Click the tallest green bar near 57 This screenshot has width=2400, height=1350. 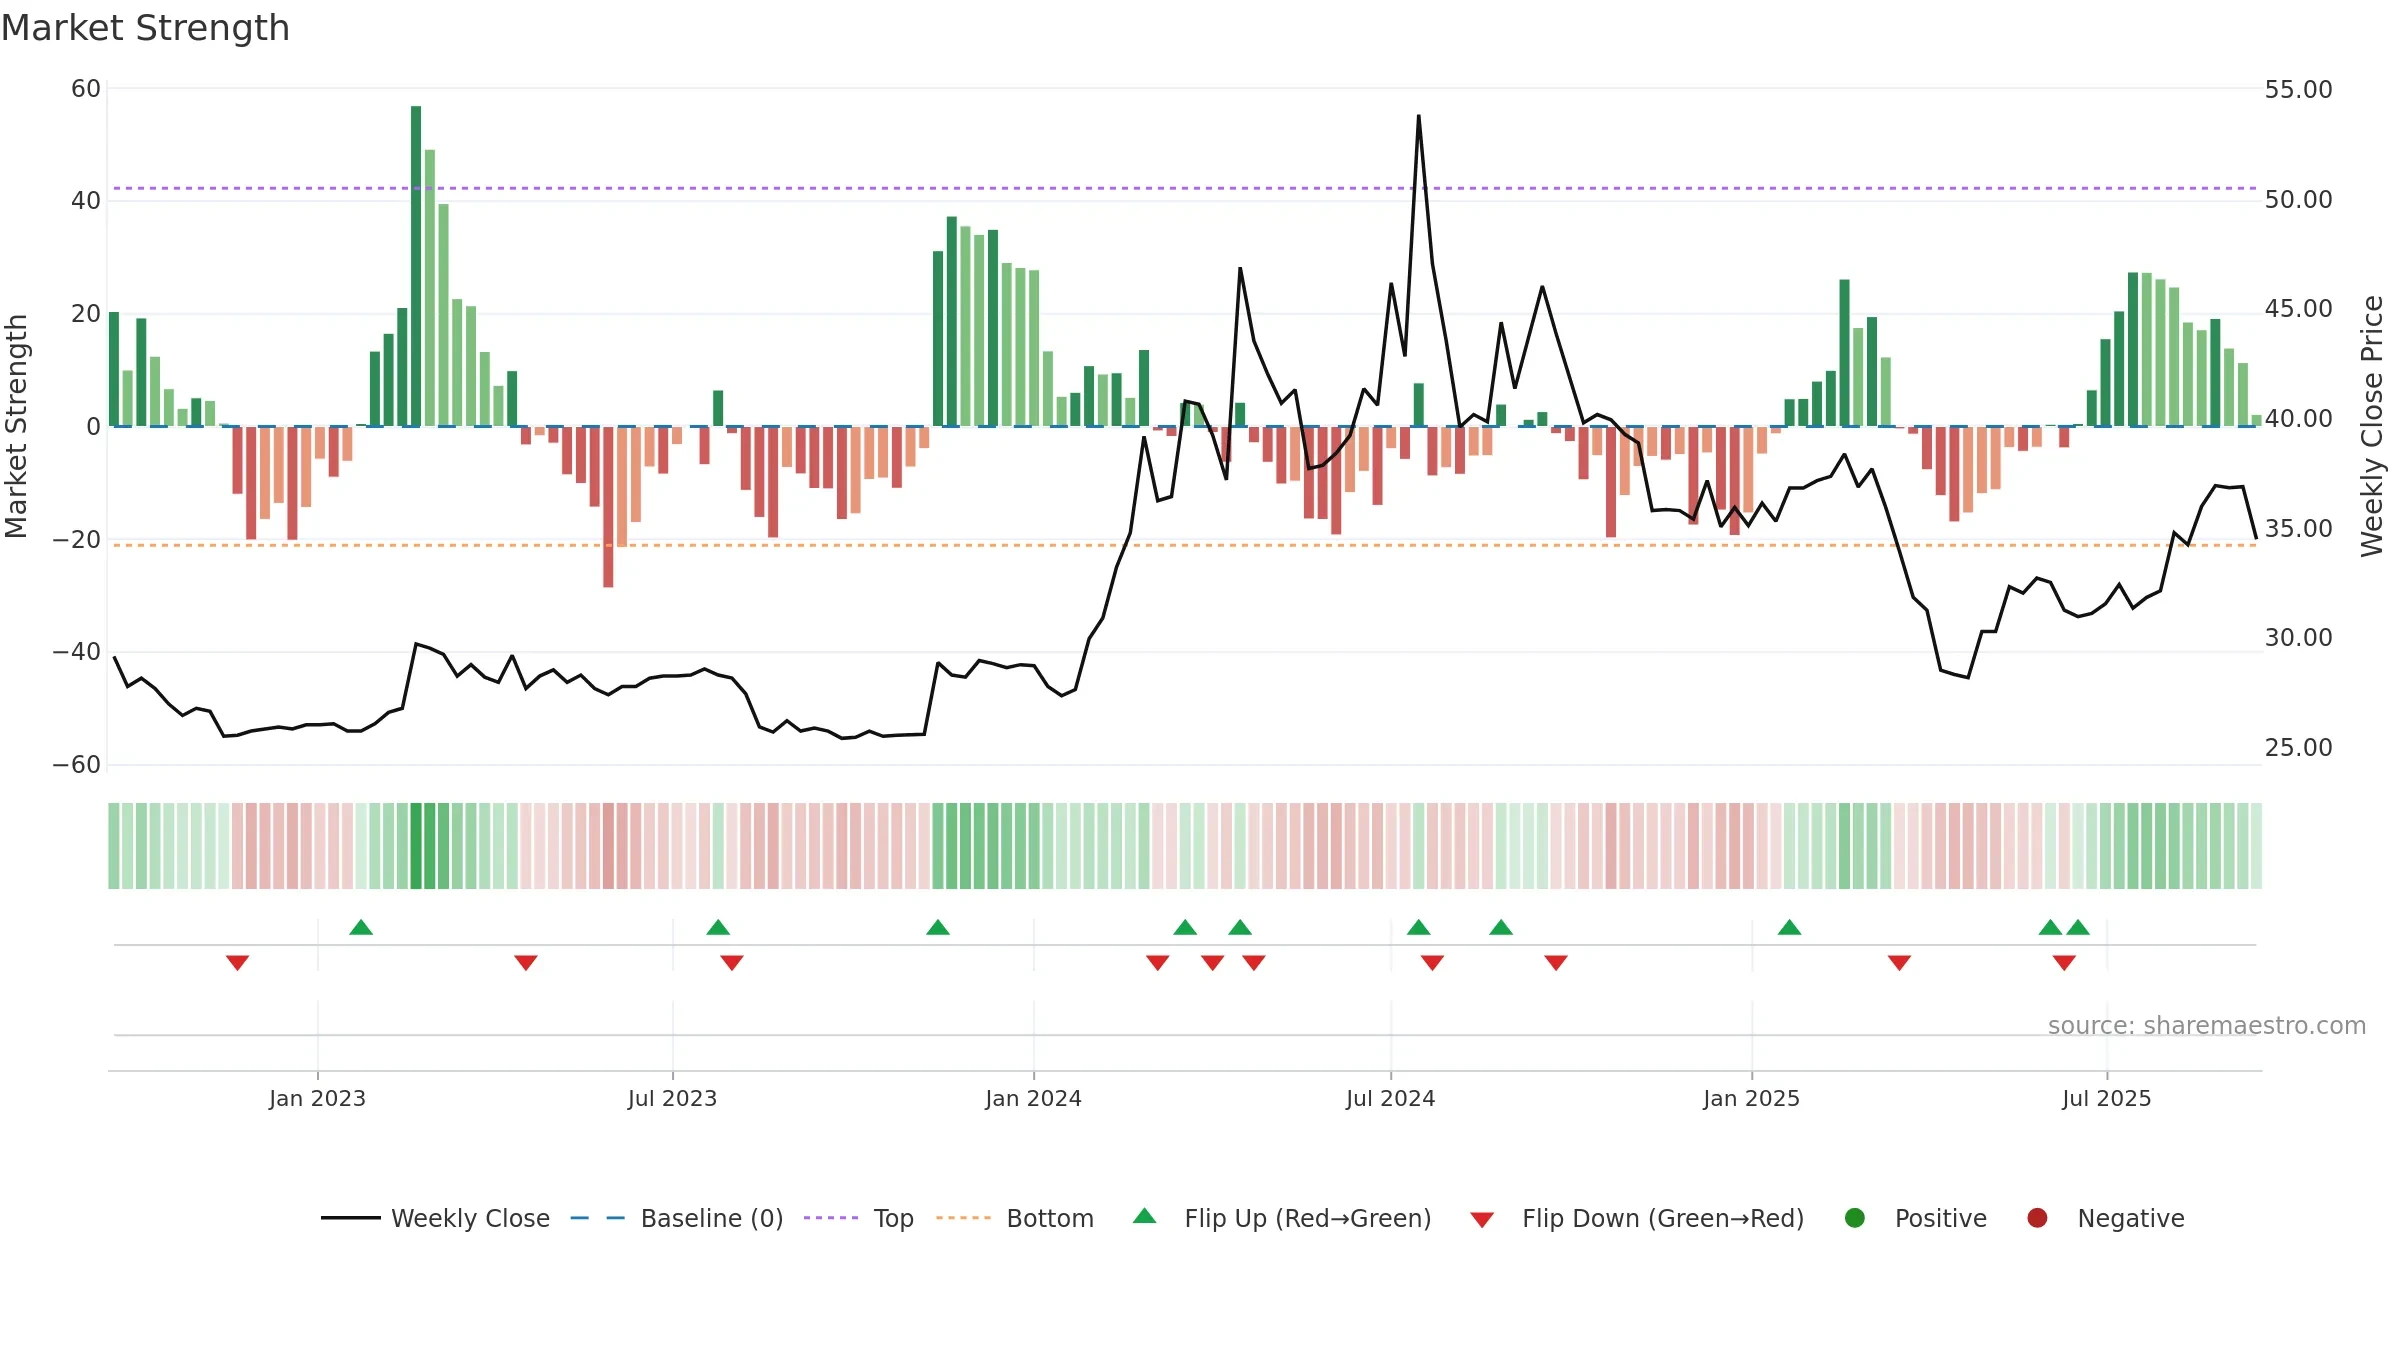416,266
